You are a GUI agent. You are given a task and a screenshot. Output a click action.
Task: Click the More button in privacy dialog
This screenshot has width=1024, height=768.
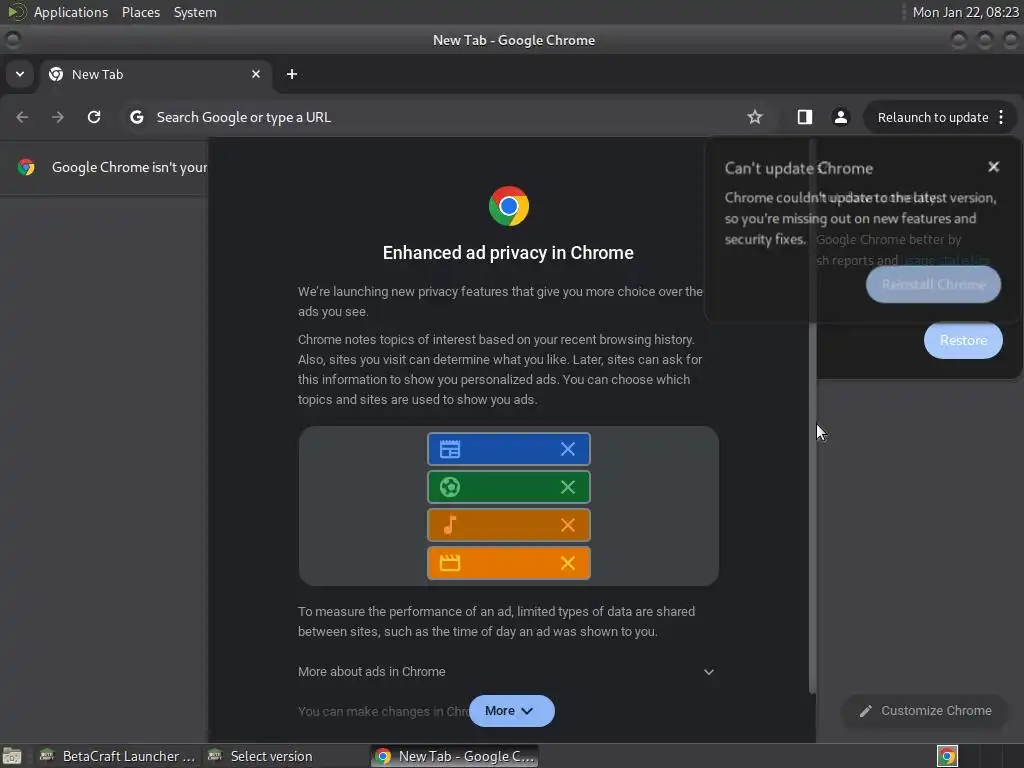tap(511, 711)
